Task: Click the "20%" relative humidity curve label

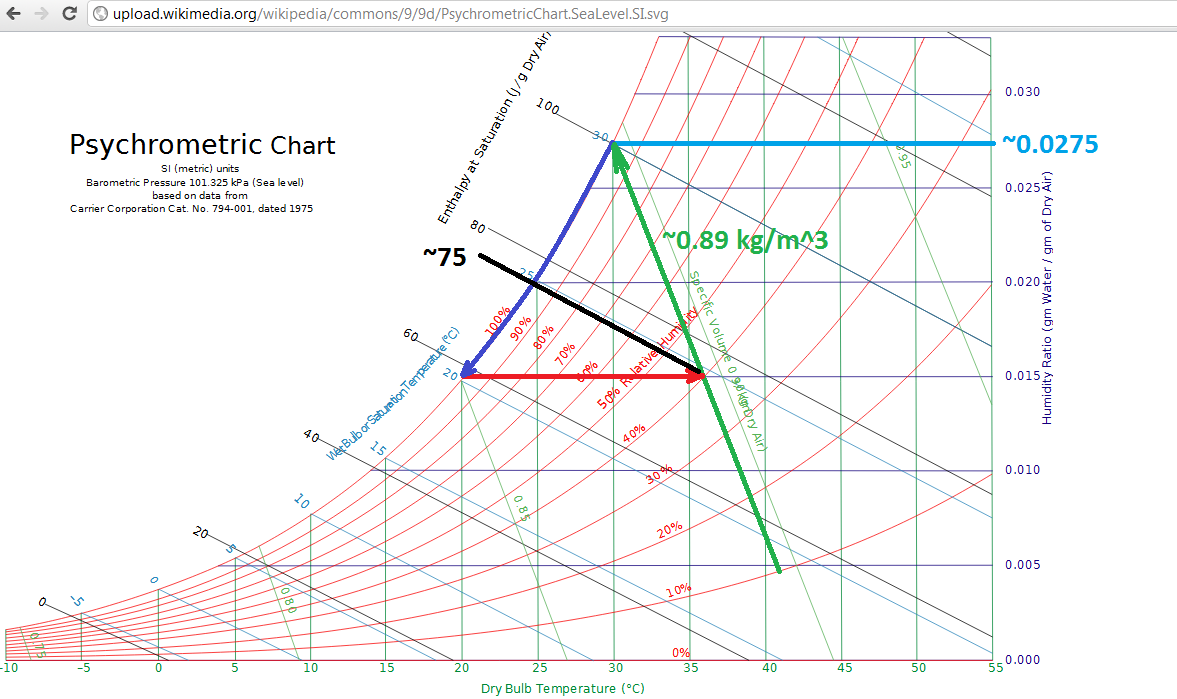Action: coord(670,530)
